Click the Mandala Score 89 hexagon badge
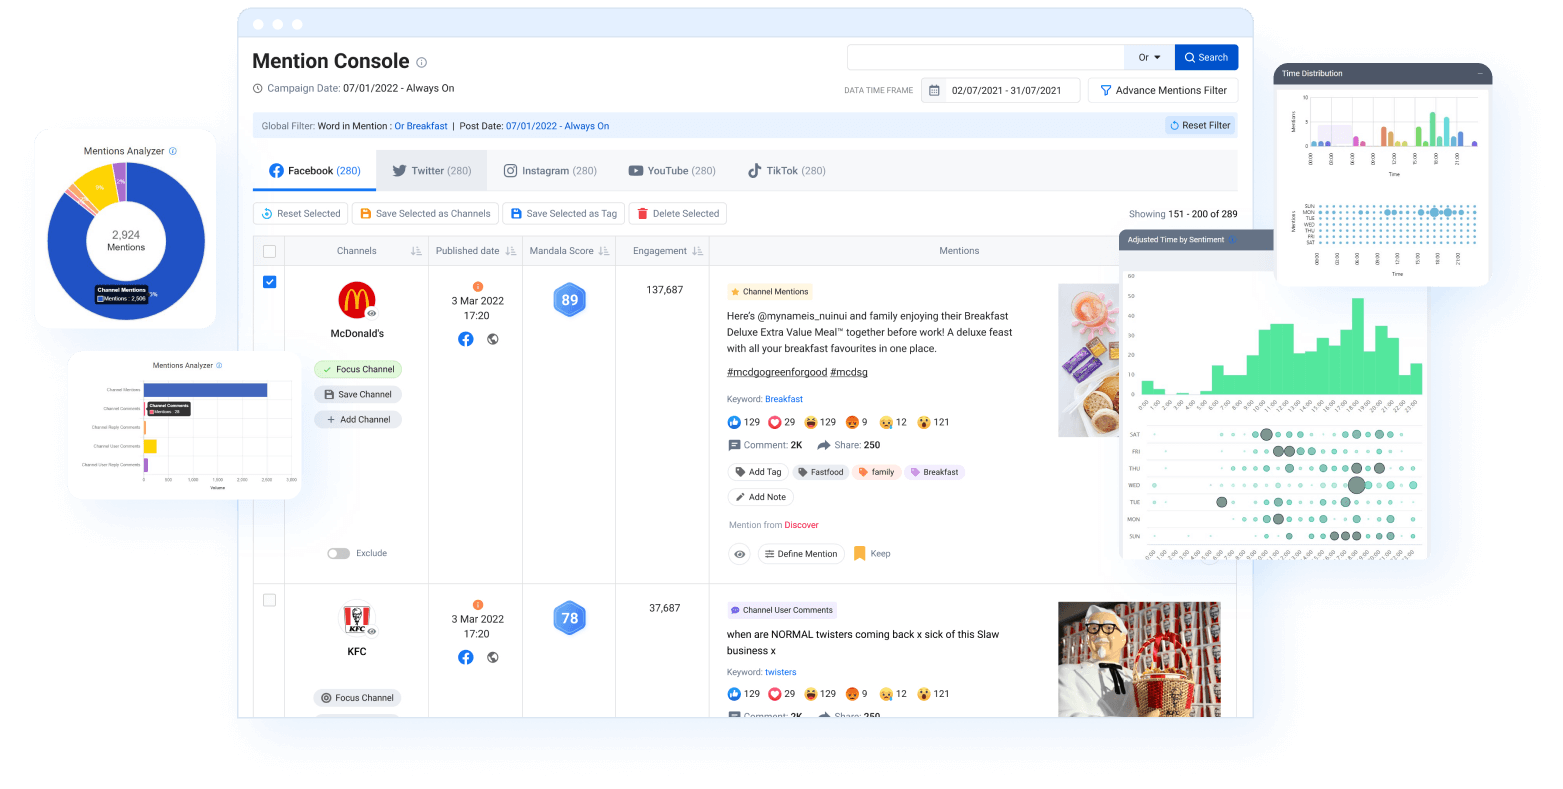The width and height of the screenshot is (1563, 789). (569, 300)
